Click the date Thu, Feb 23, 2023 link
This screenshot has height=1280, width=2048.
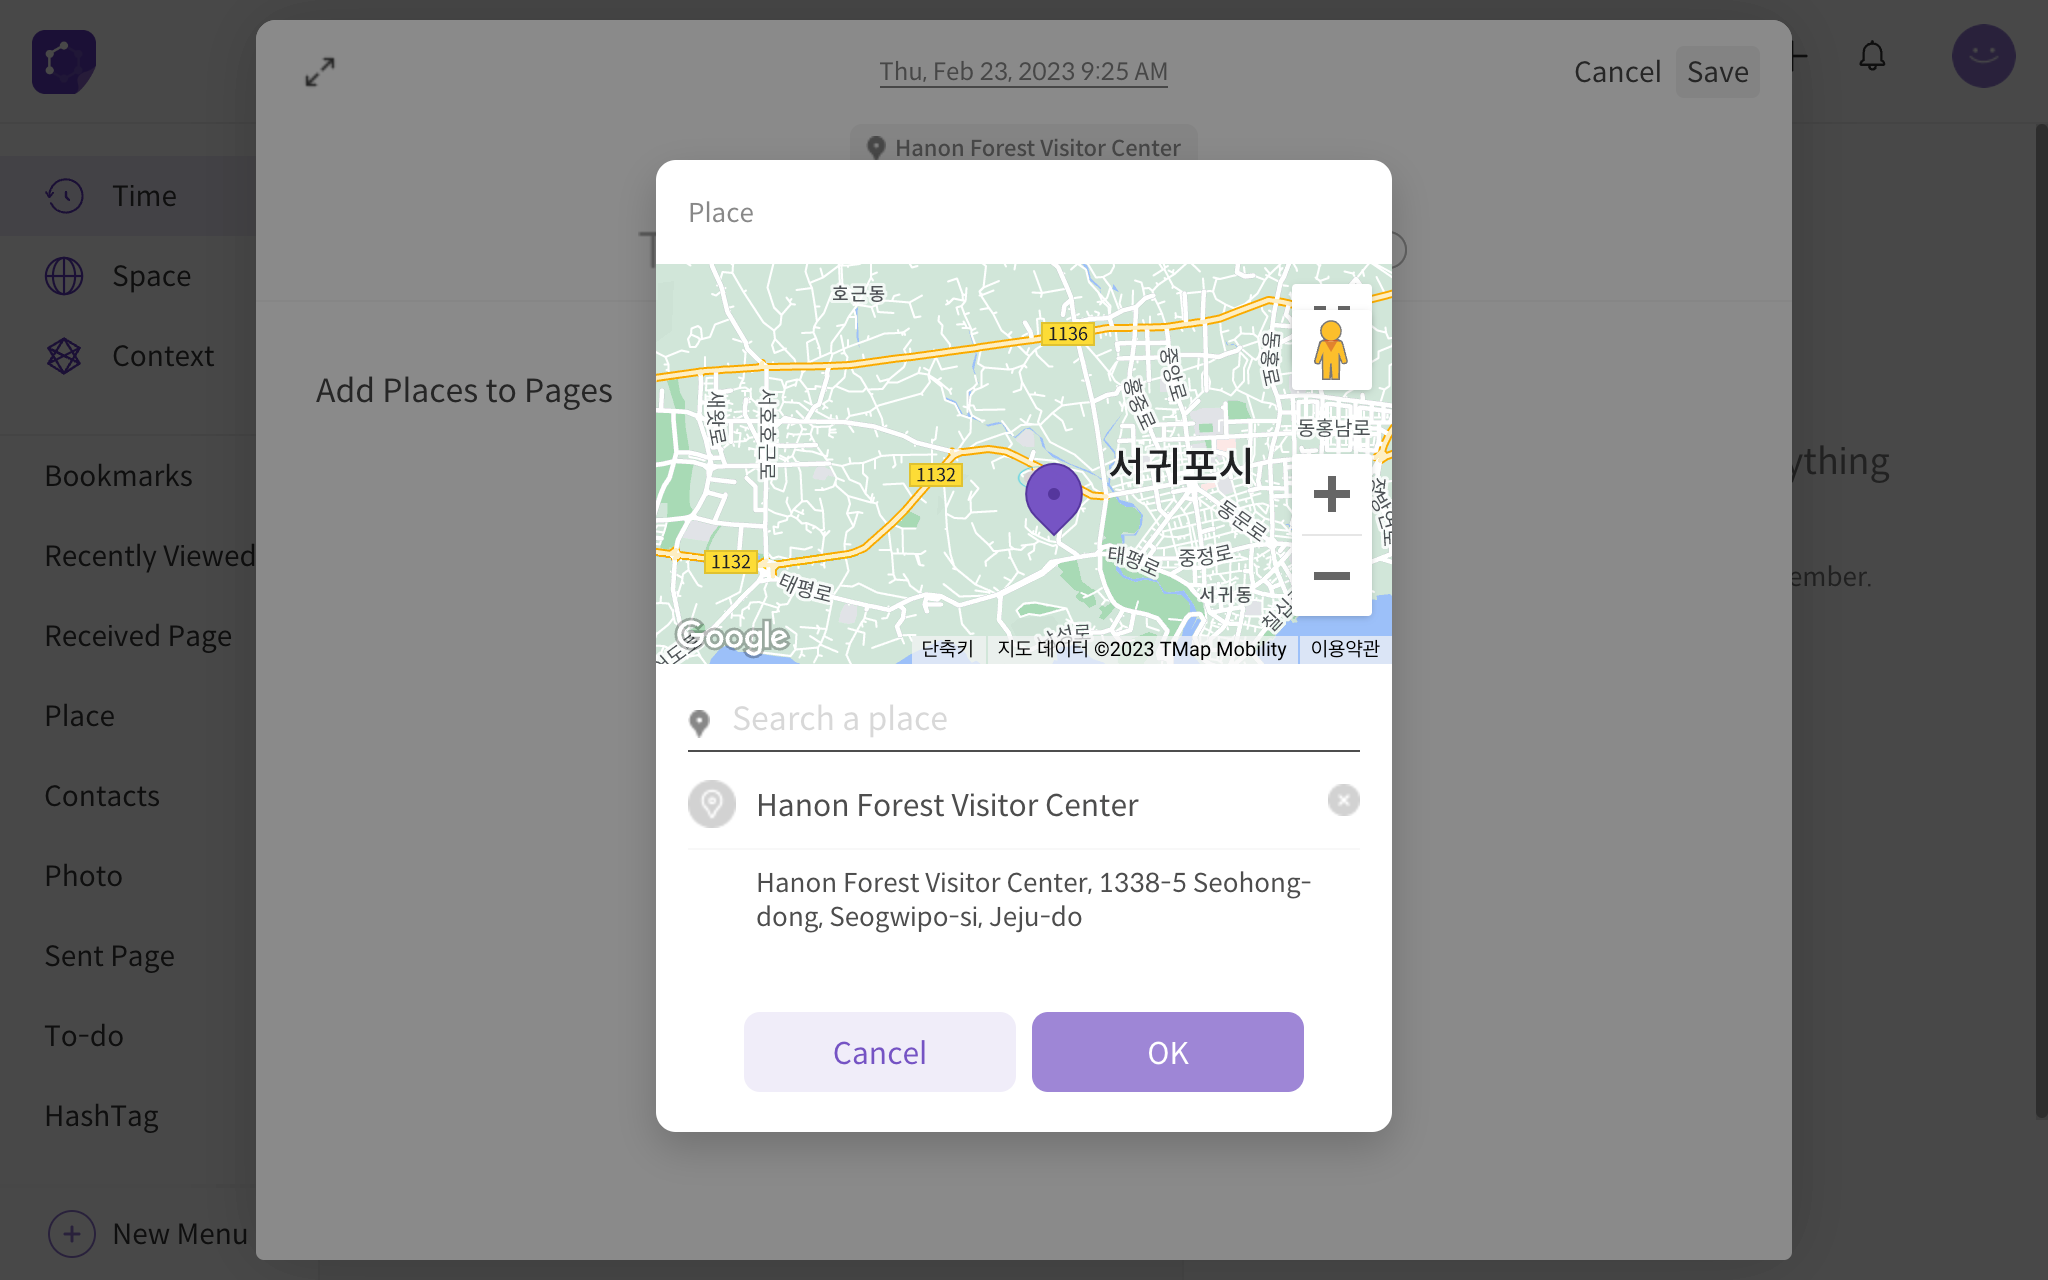pos(1023,72)
